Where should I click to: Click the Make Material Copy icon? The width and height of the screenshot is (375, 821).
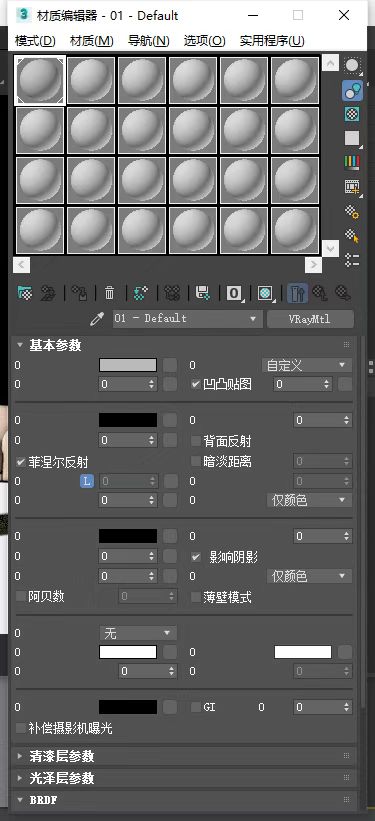coord(140,293)
